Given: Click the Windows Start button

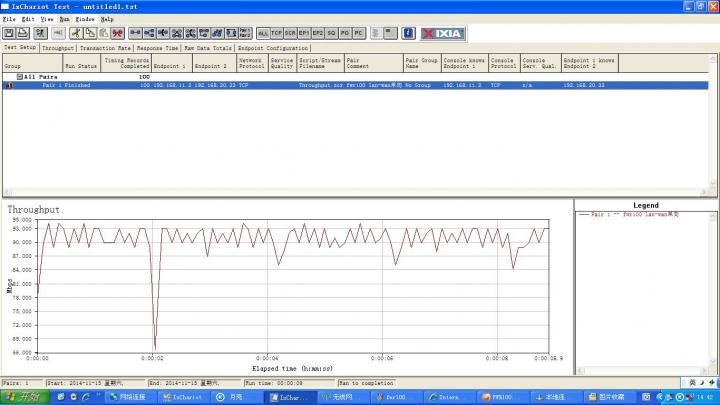Looking at the screenshot, I should (24, 397).
